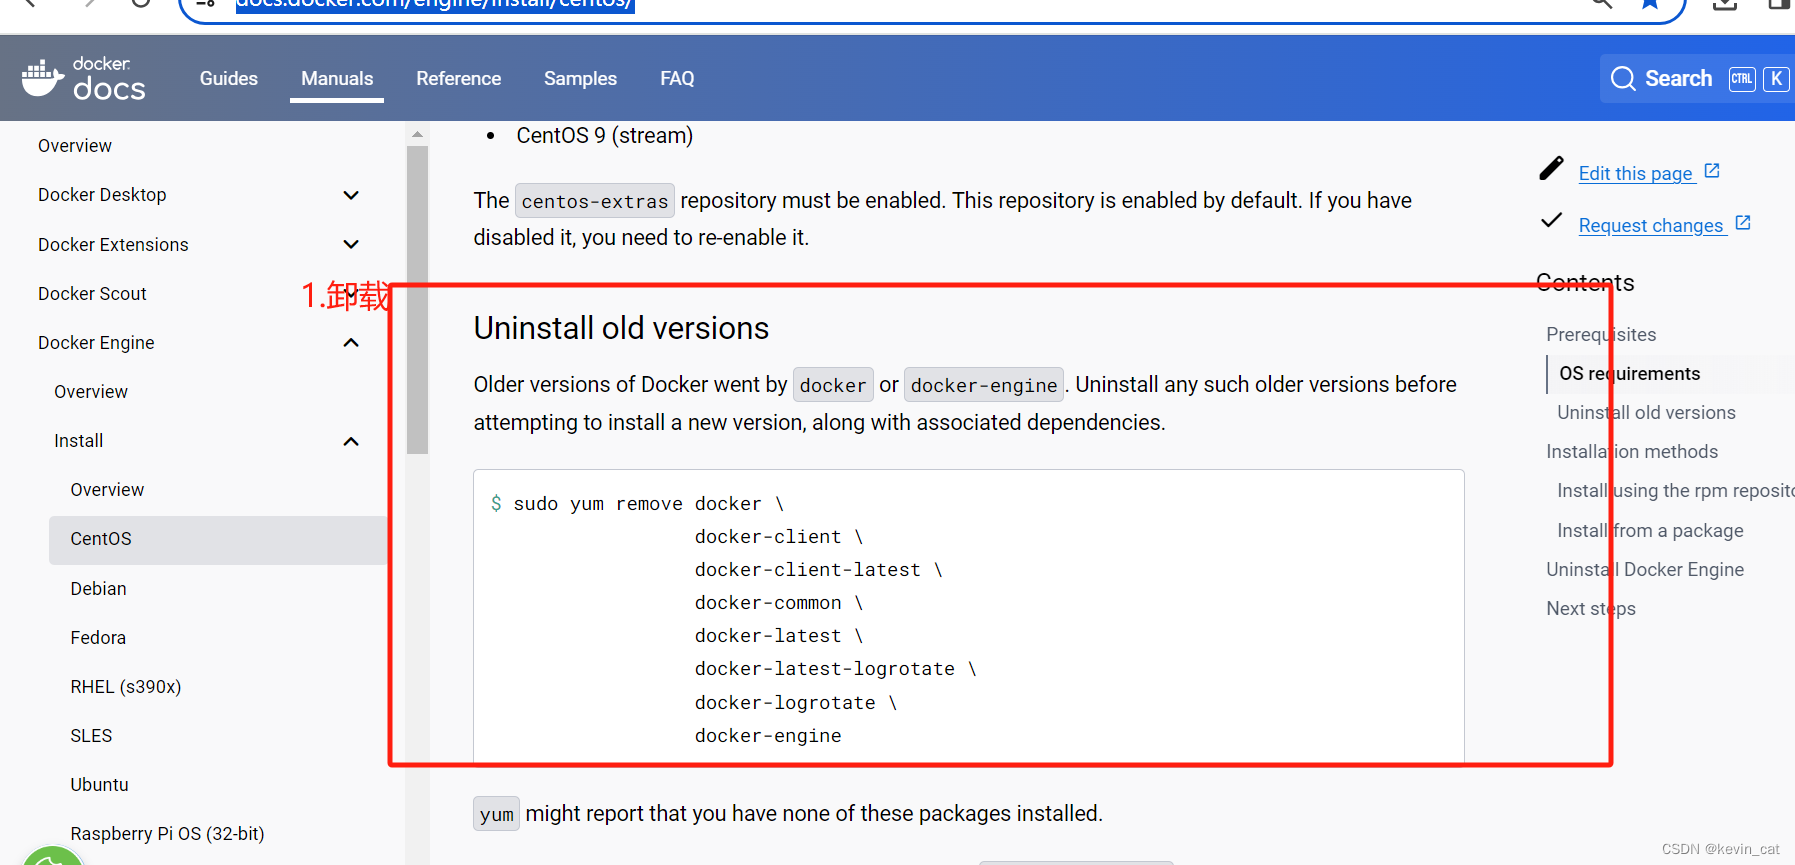The height and width of the screenshot is (865, 1795).
Task: Click the checkmark icon beside Request changes
Action: tap(1551, 220)
